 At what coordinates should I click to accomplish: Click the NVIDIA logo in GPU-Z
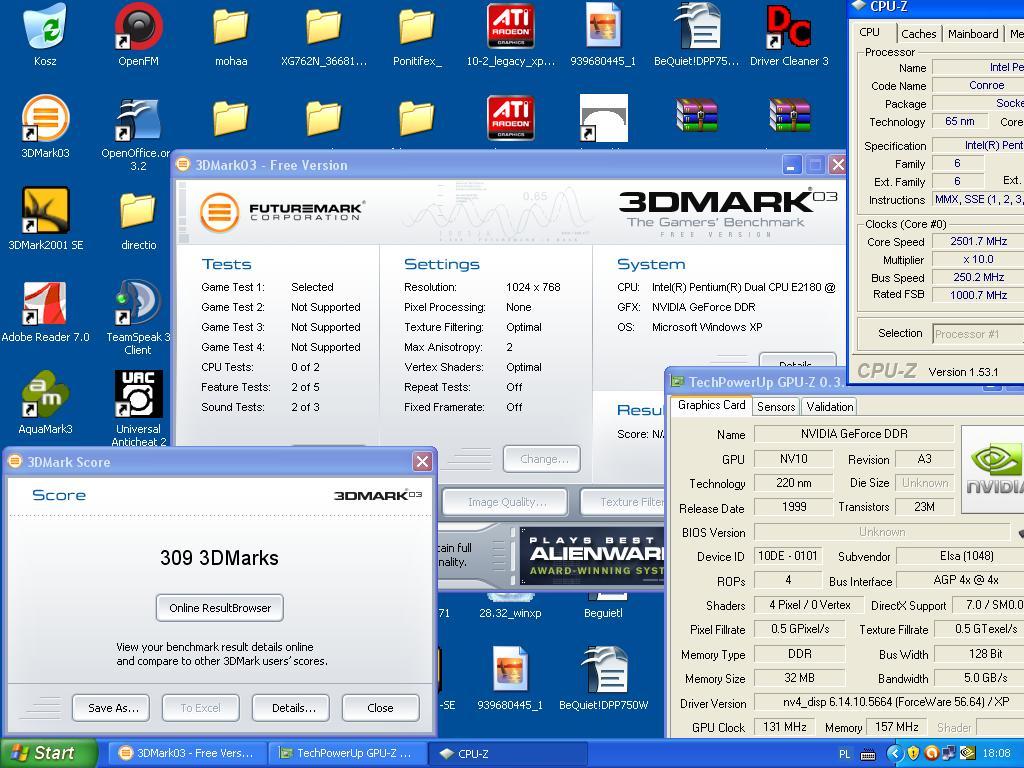992,469
